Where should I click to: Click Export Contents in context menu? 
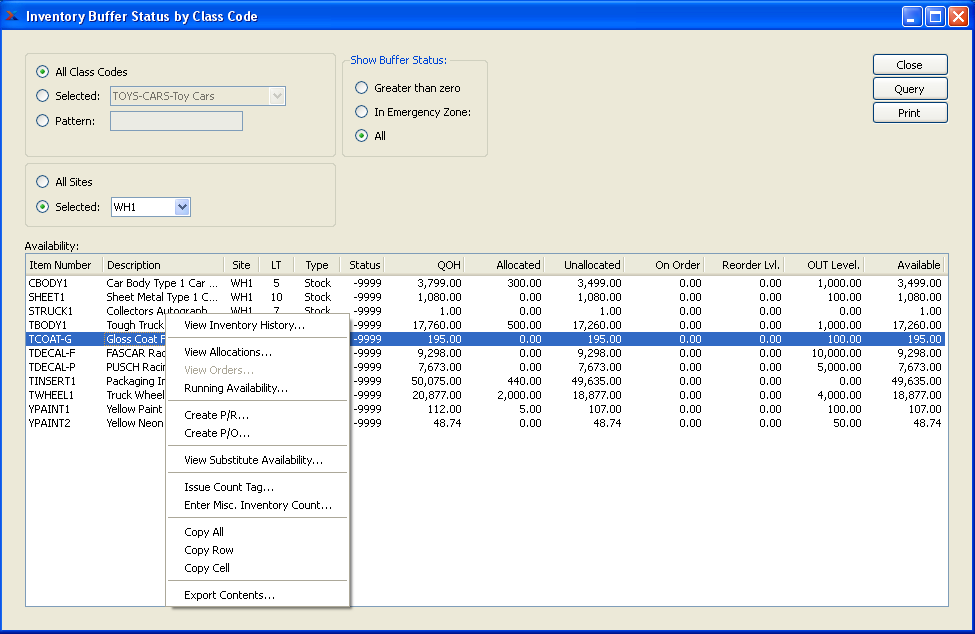(x=229, y=595)
